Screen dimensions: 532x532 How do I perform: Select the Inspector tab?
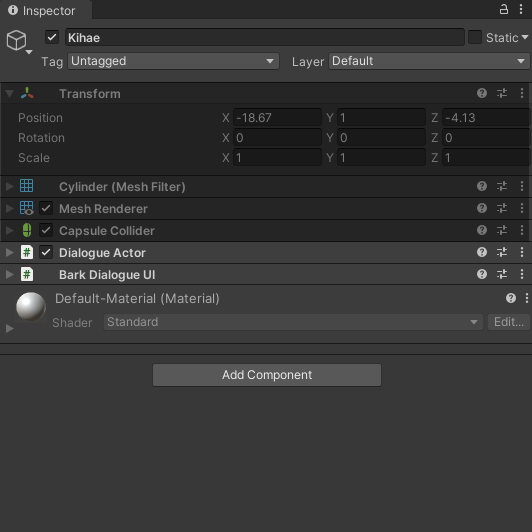(x=42, y=11)
